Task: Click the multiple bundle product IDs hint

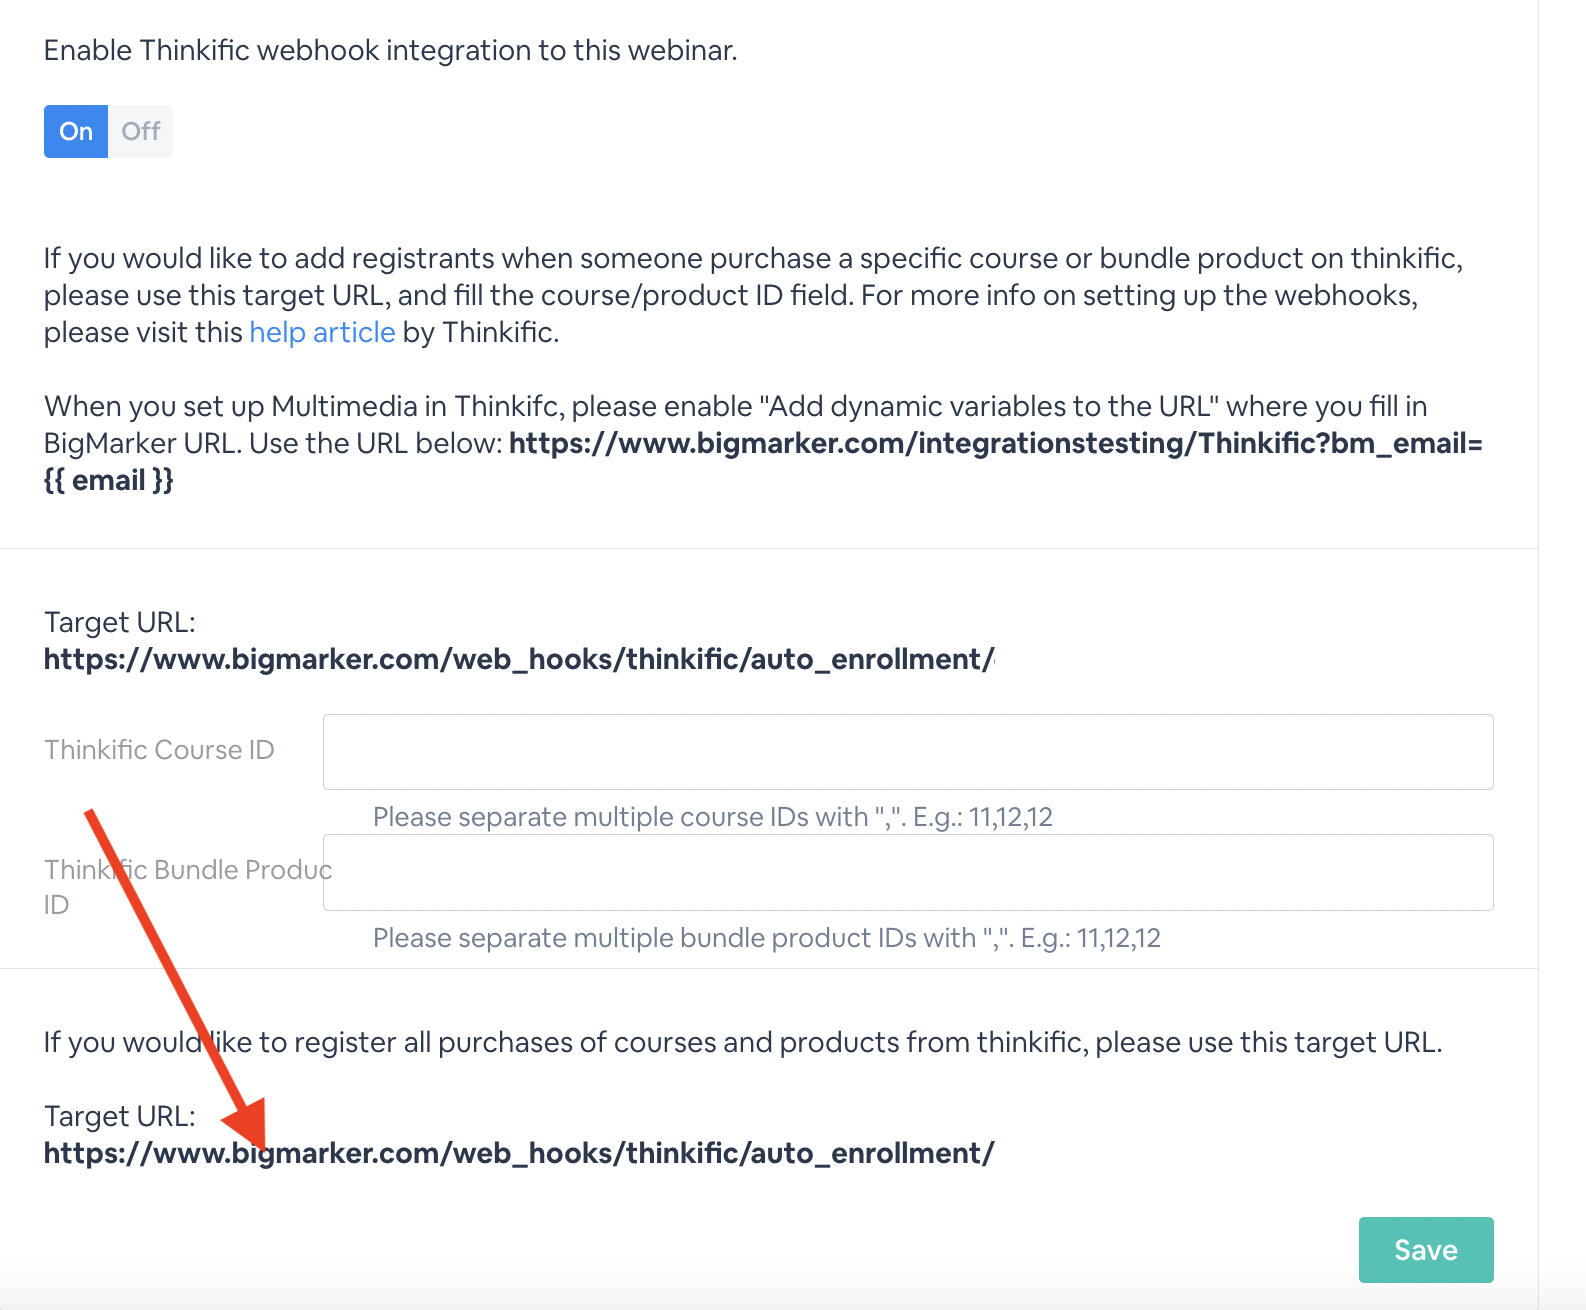Action: pyautogui.click(x=767, y=938)
